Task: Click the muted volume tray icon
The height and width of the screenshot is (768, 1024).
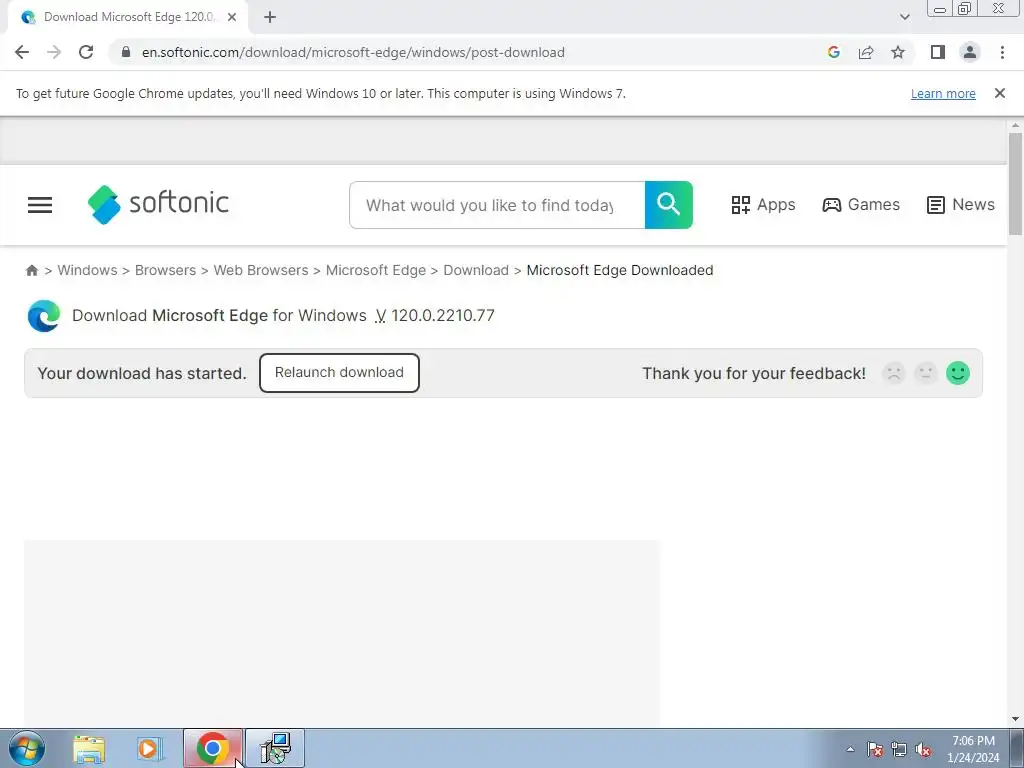Action: pyautogui.click(x=923, y=749)
